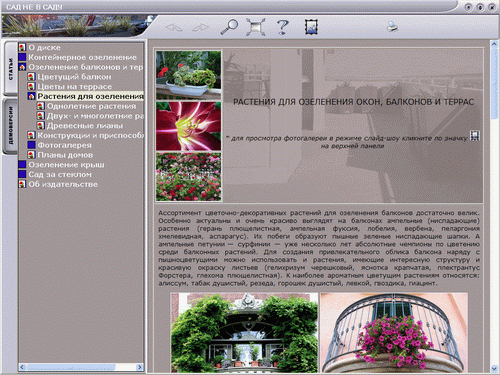This screenshot has width=500, height=375.
Task: Click page icon beside 'Древесные лианы'
Action: click(x=41, y=126)
